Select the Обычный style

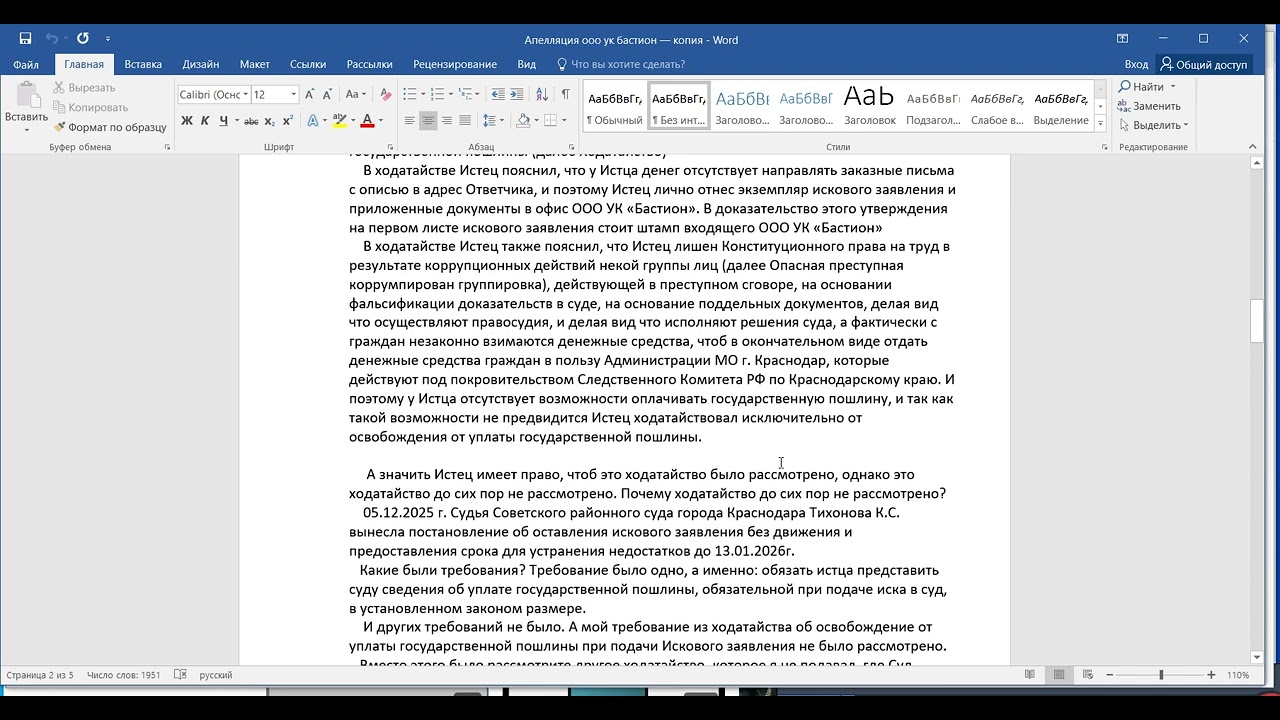615,106
